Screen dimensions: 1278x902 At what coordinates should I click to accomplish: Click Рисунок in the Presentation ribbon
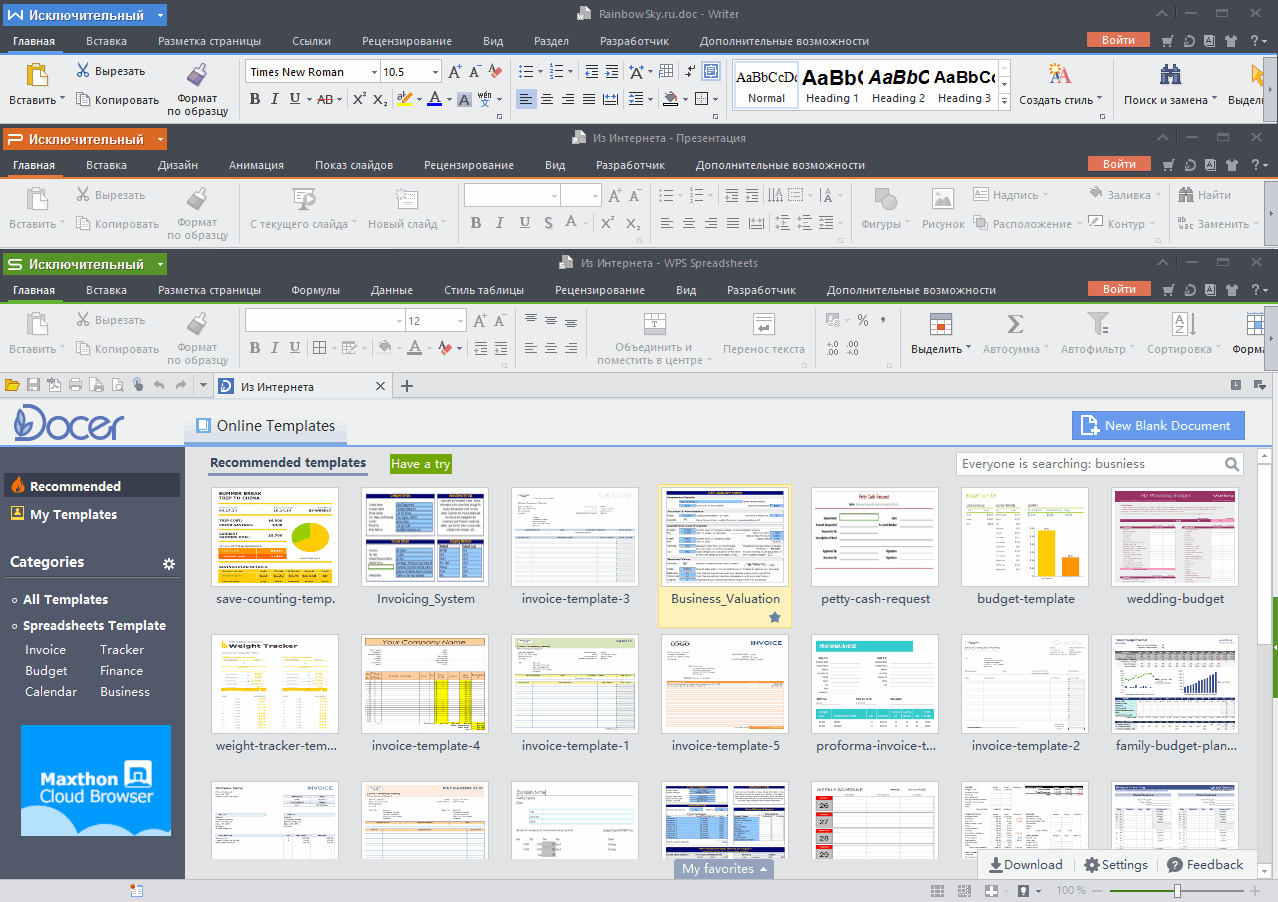pos(943,210)
